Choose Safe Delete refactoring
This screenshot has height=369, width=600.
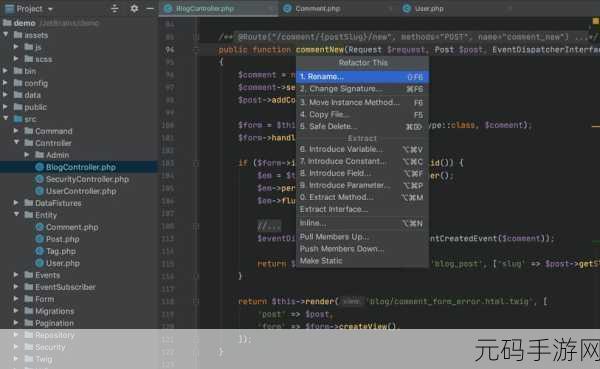coord(362,126)
